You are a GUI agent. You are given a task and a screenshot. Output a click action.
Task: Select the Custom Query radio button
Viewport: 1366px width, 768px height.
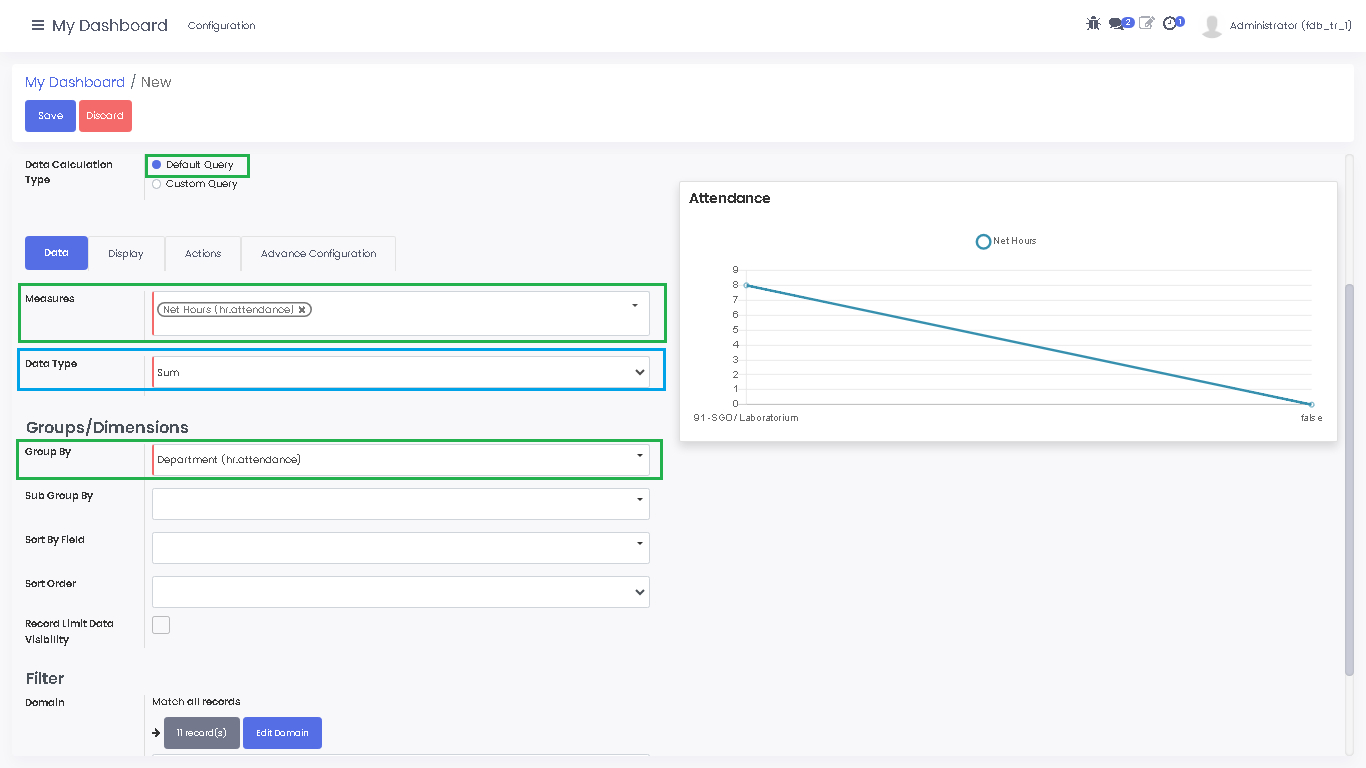click(x=157, y=184)
